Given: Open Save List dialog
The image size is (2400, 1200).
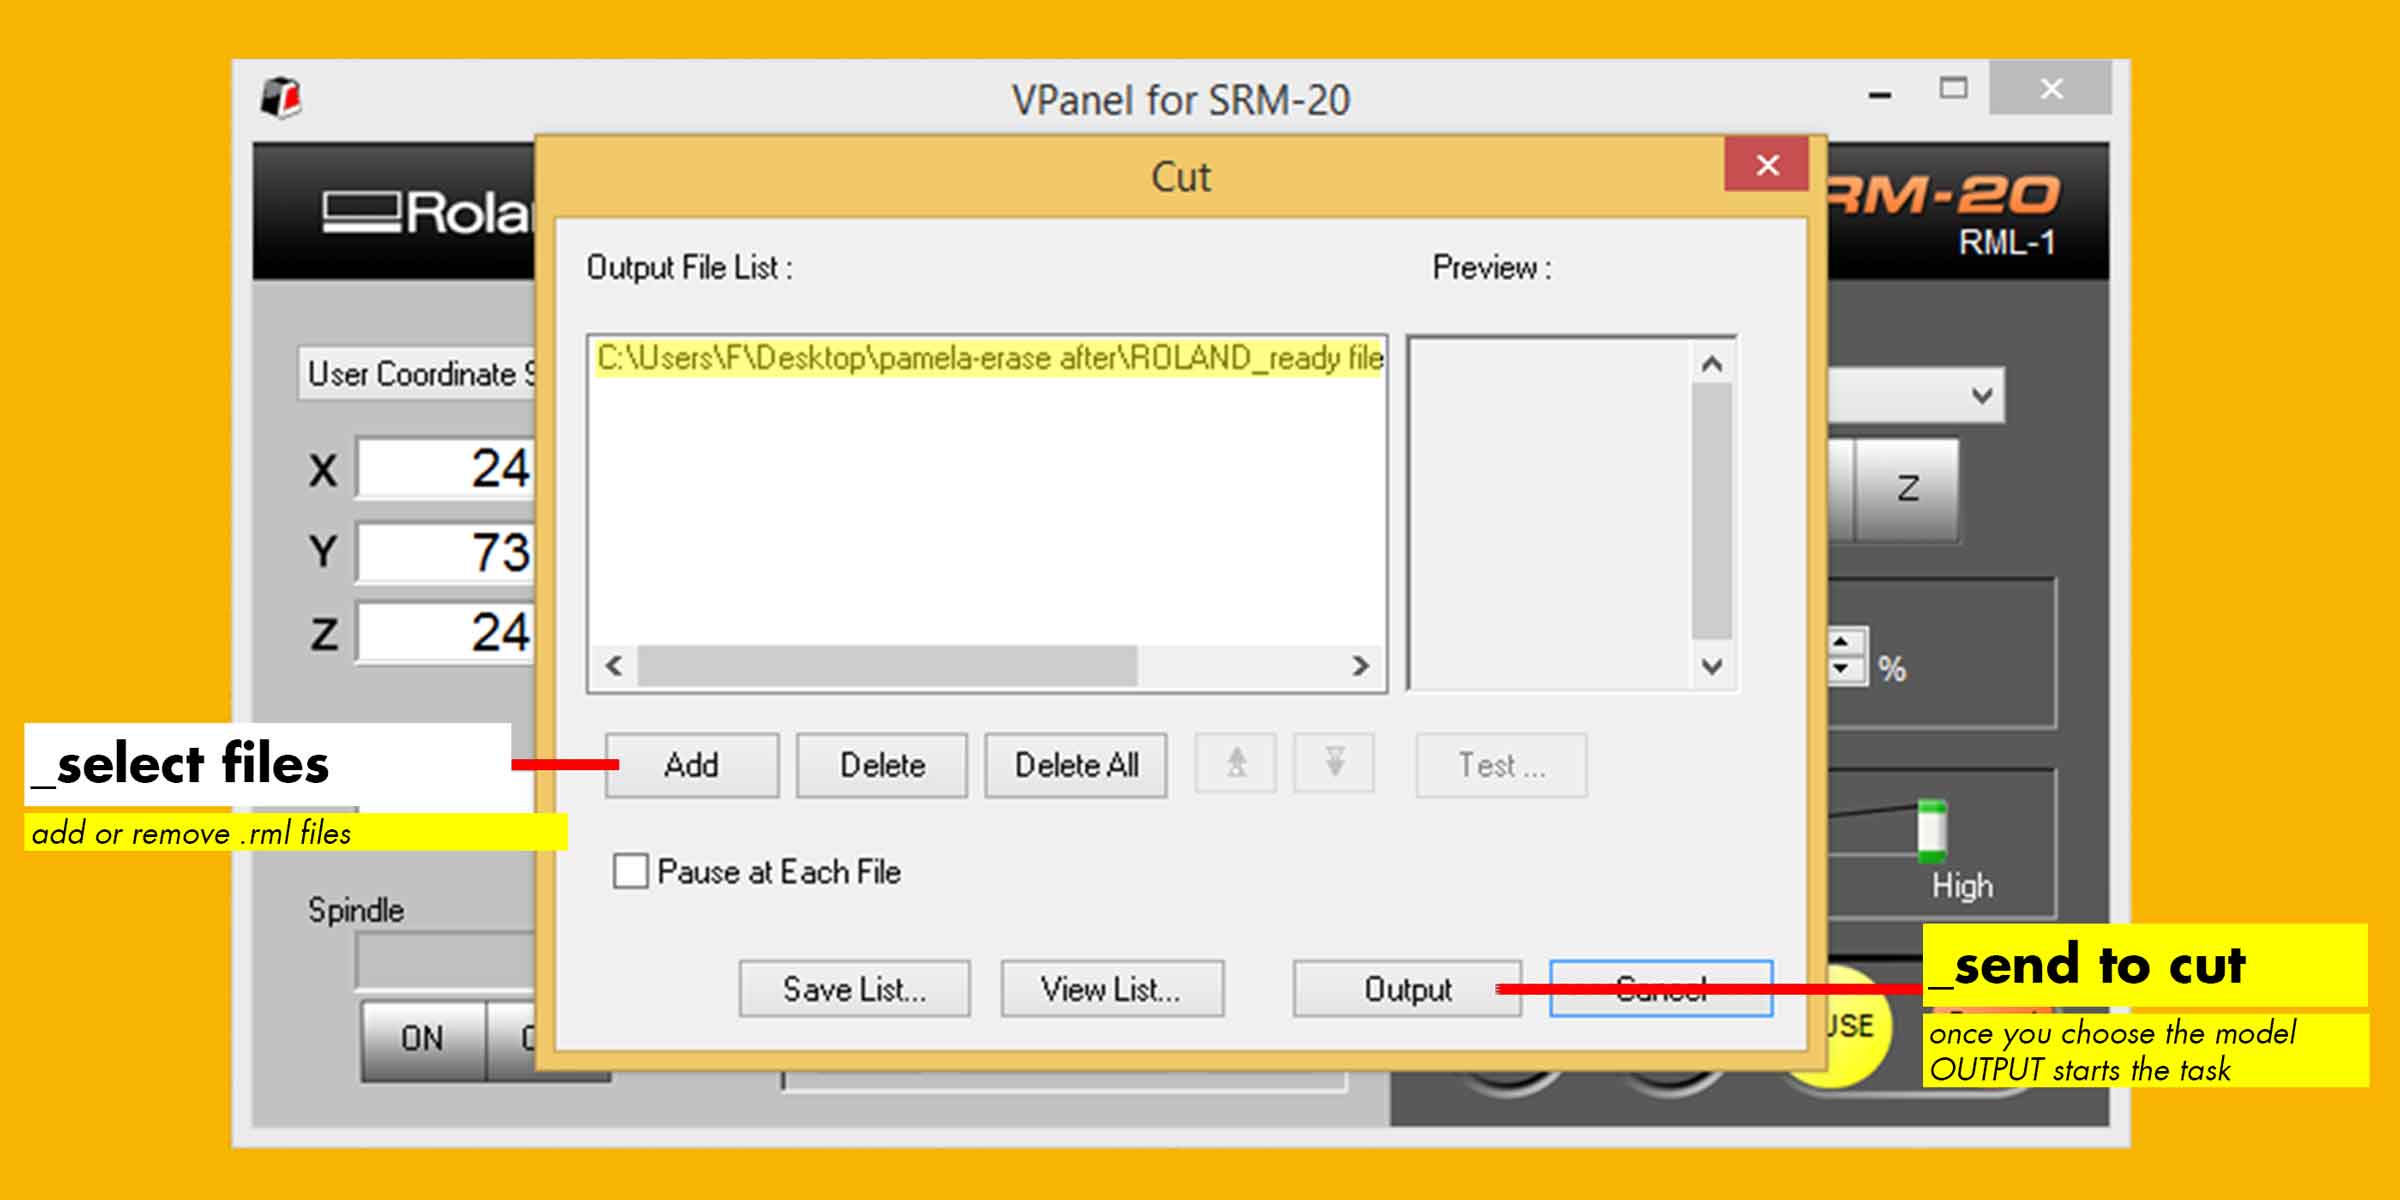Looking at the screenshot, I should (x=854, y=989).
